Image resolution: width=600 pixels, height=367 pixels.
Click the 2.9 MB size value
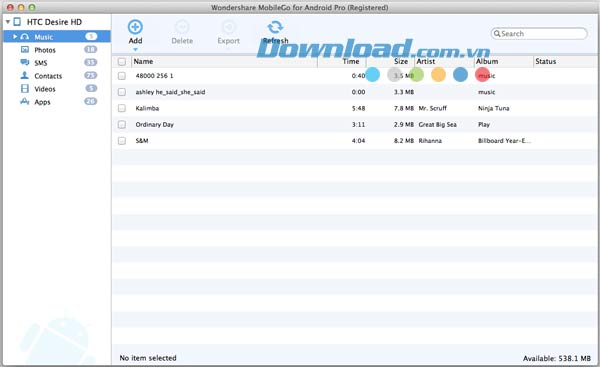404,124
